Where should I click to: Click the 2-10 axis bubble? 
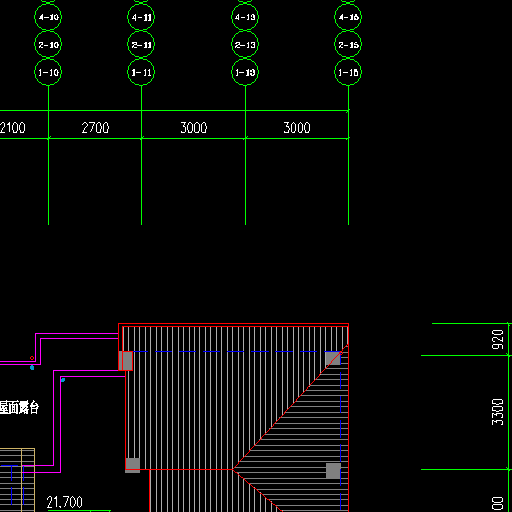point(48,45)
